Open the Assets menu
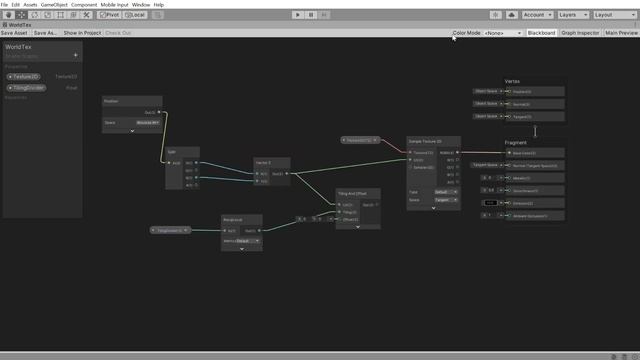Image resolution: width=640 pixels, height=360 pixels. coord(30,5)
